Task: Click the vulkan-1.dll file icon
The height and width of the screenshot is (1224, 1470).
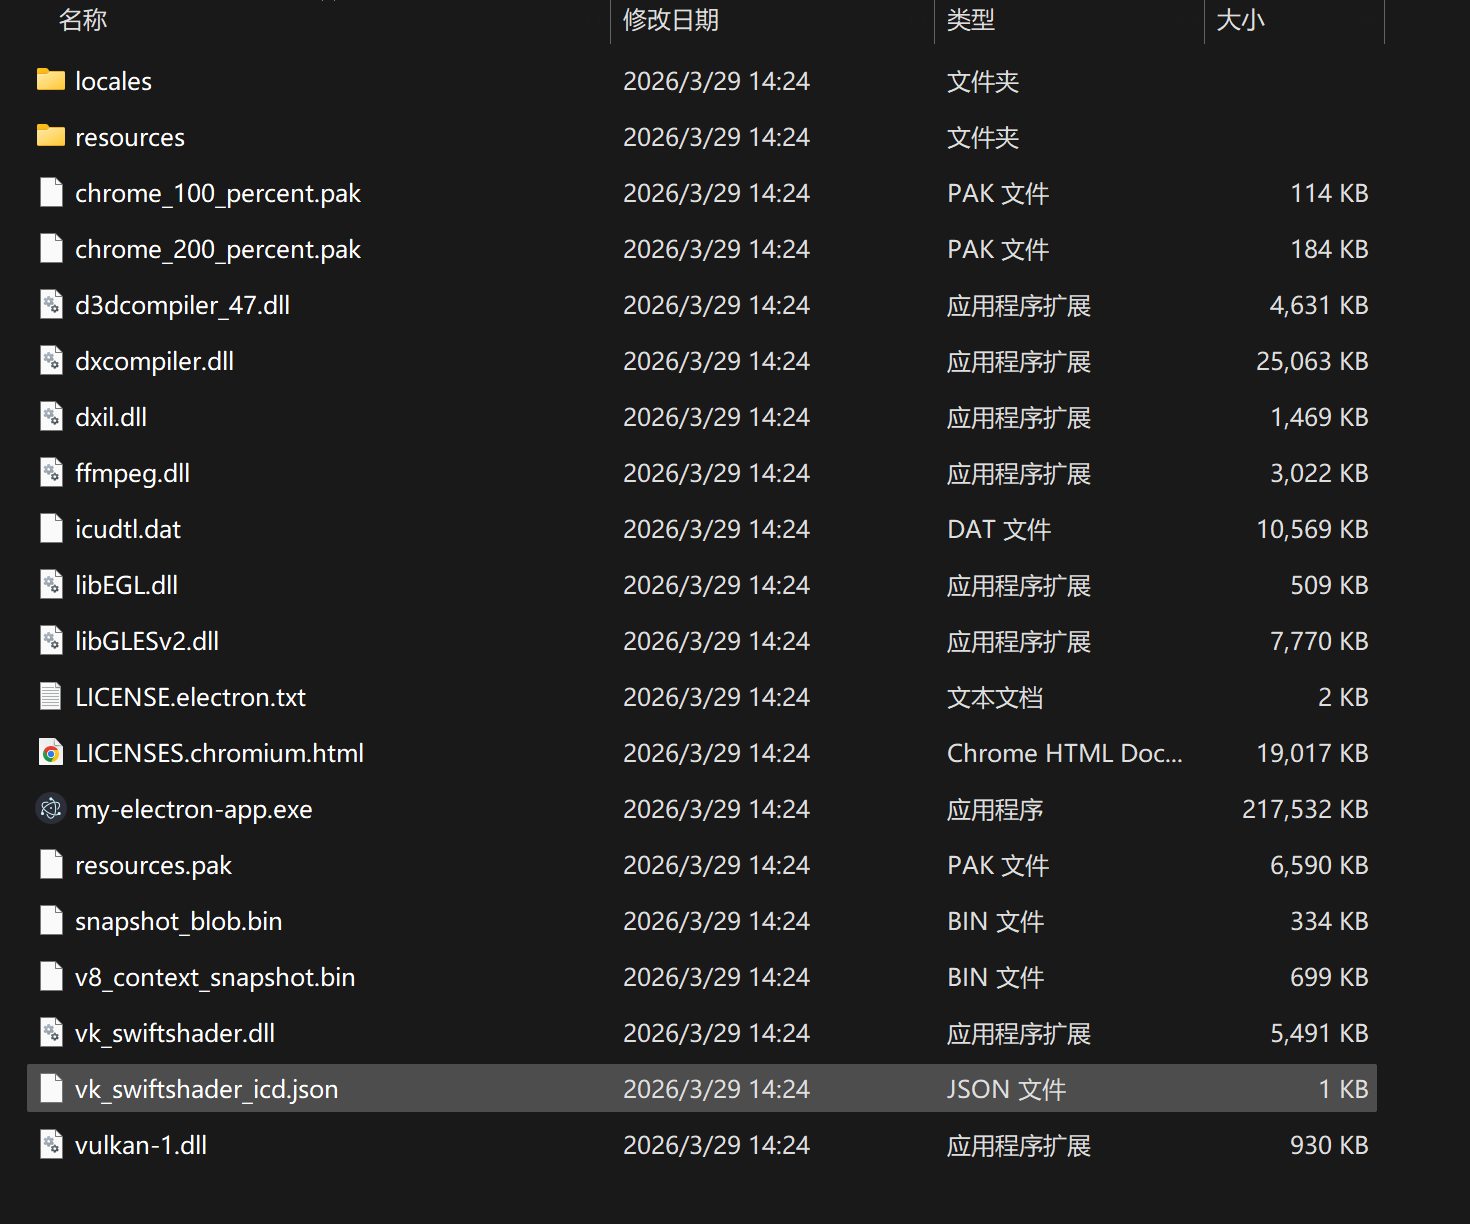Action: click(51, 1144)
